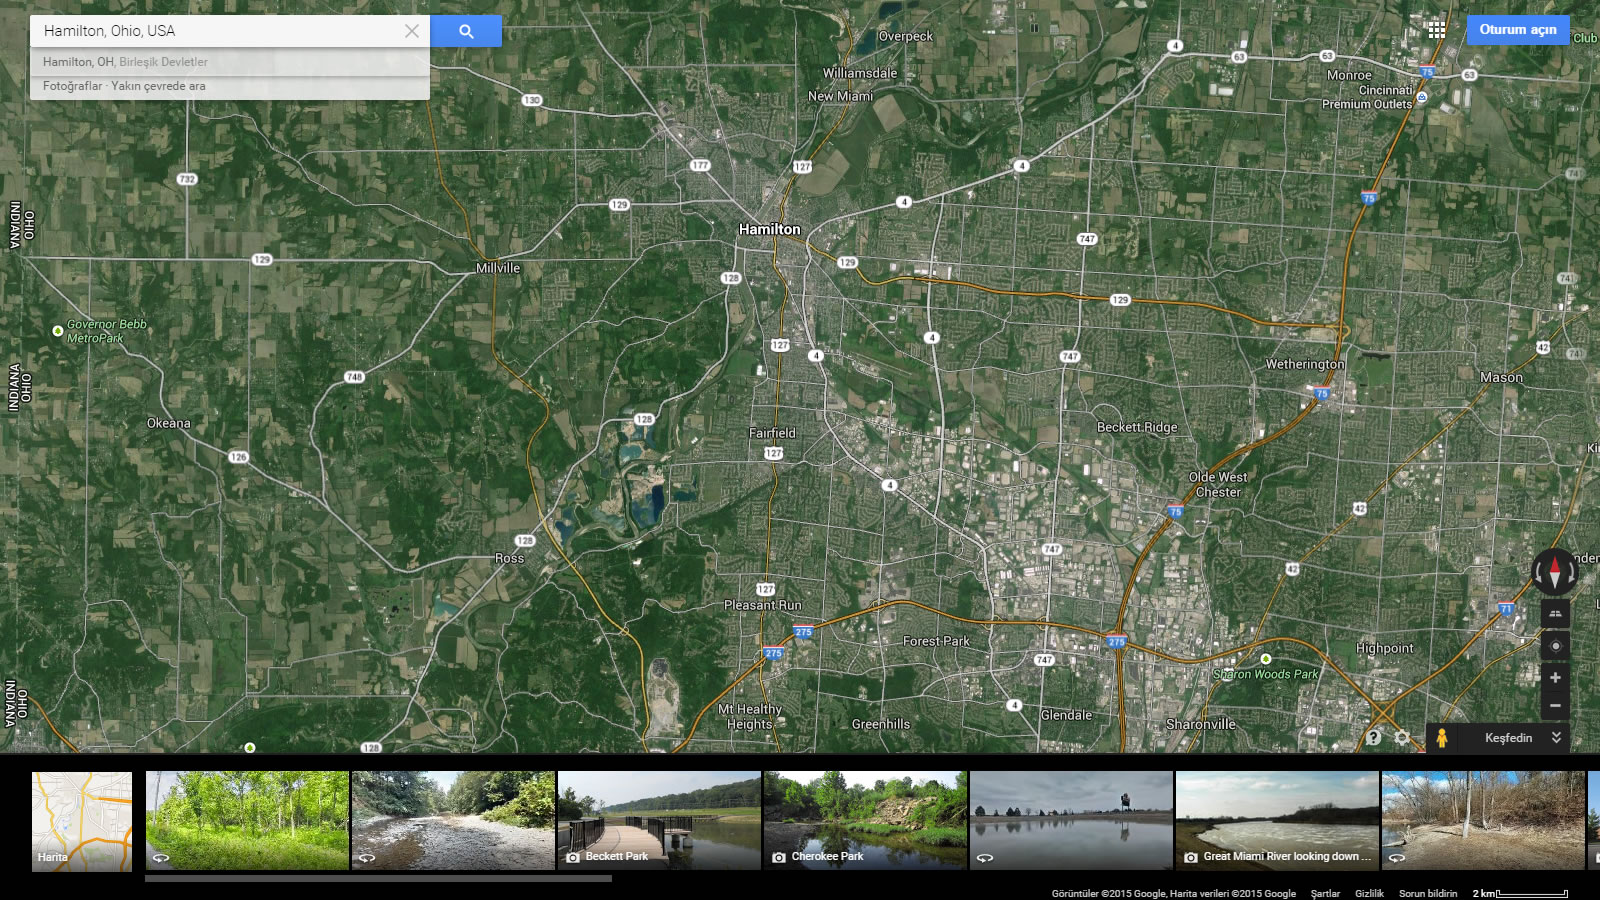Open the help question mark icon

(1374, 738)
